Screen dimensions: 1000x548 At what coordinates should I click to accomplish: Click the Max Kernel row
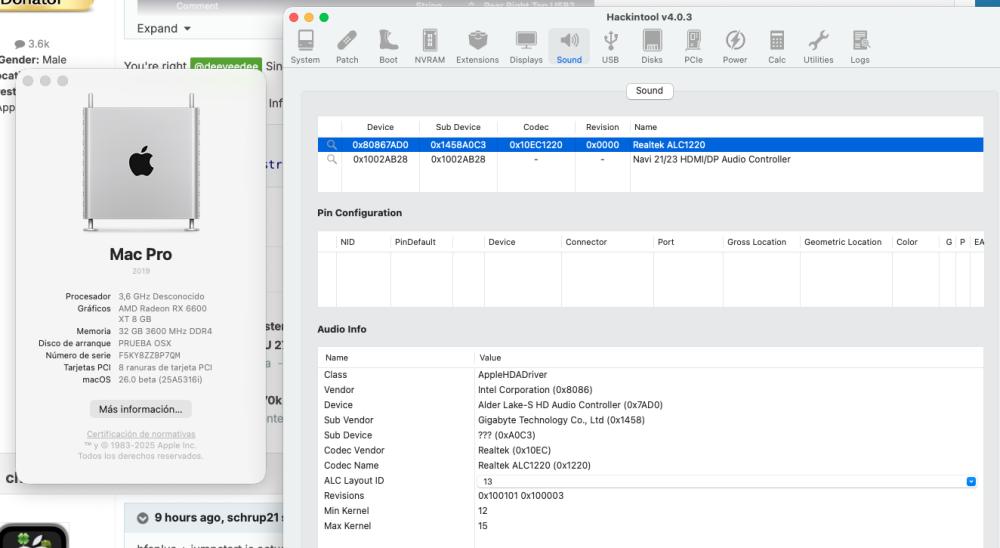point(651,526)
